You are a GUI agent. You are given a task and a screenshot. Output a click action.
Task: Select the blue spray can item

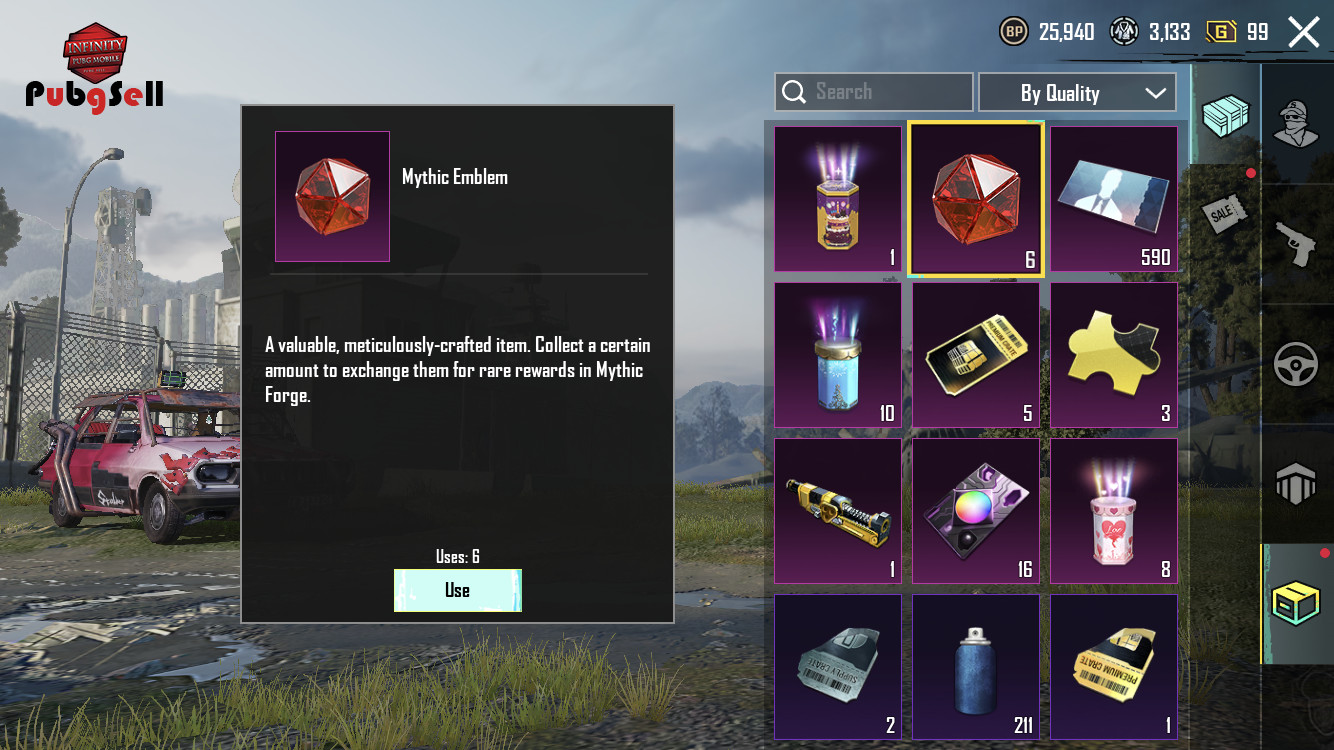(x=976, y=667)
